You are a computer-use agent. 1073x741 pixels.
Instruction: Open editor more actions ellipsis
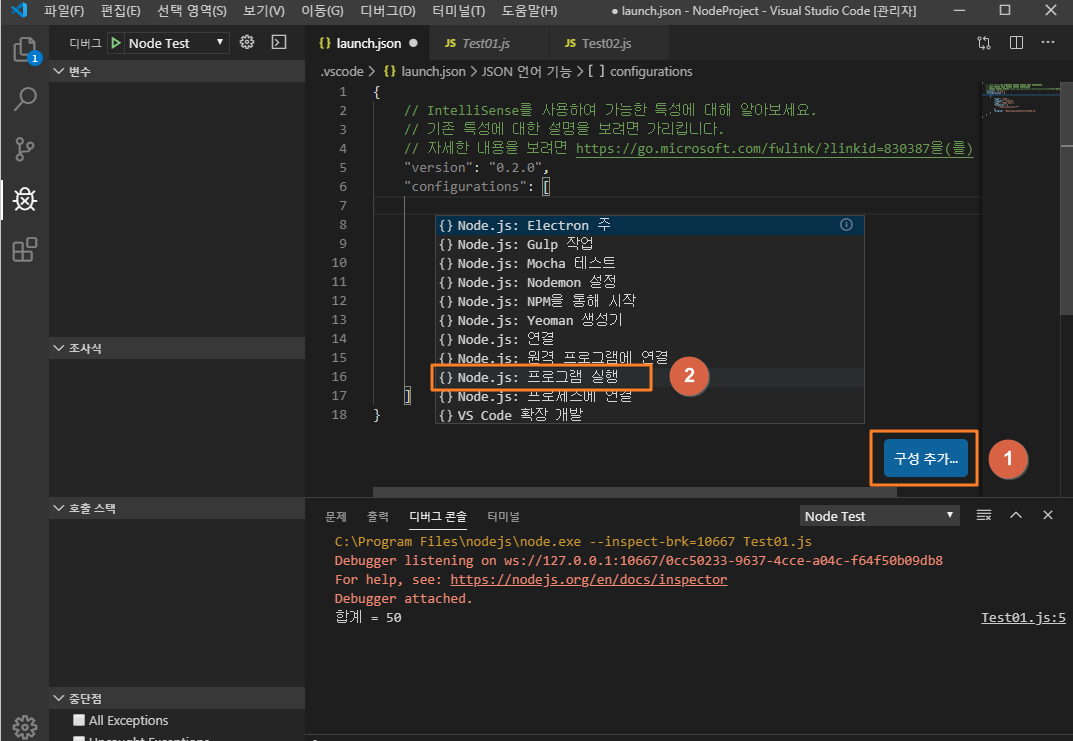point(1048,43)
